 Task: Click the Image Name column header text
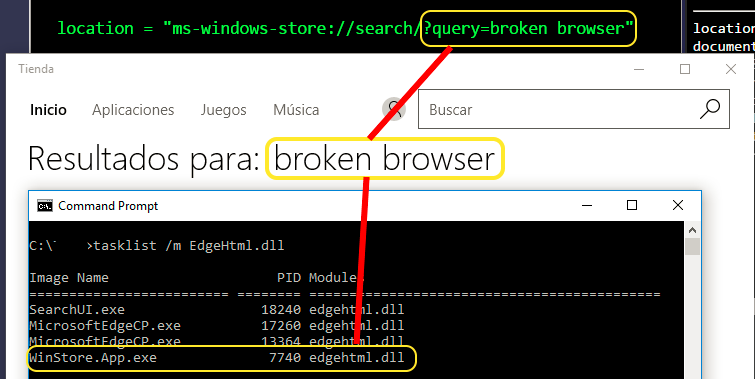pos(69,278)
